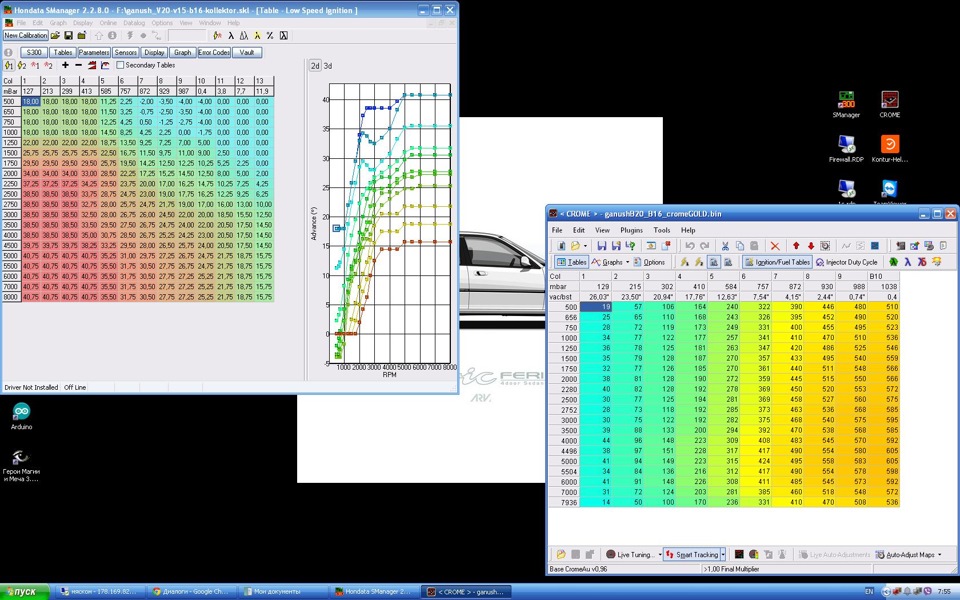Open the Smart Tracking dropdown arrow
This screenshot has width=960, height=600.
click(723, 555)
